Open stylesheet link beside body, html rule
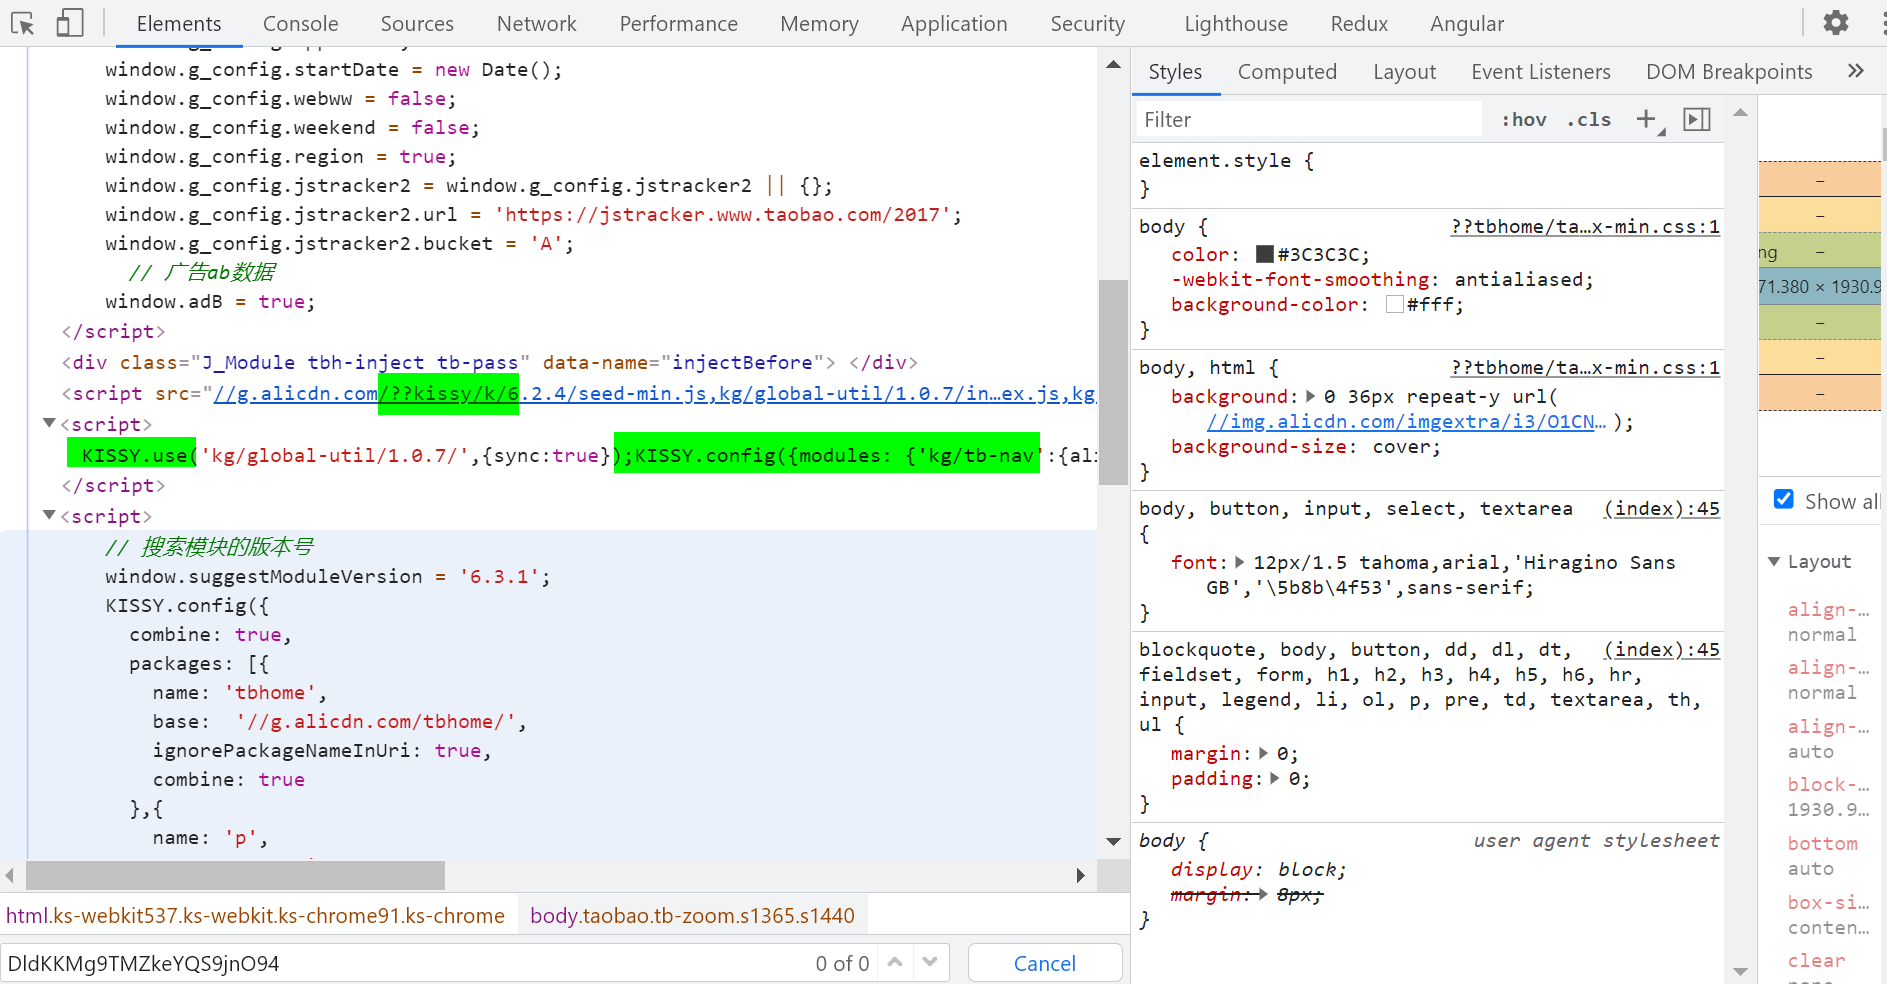 coord(1585,367)
